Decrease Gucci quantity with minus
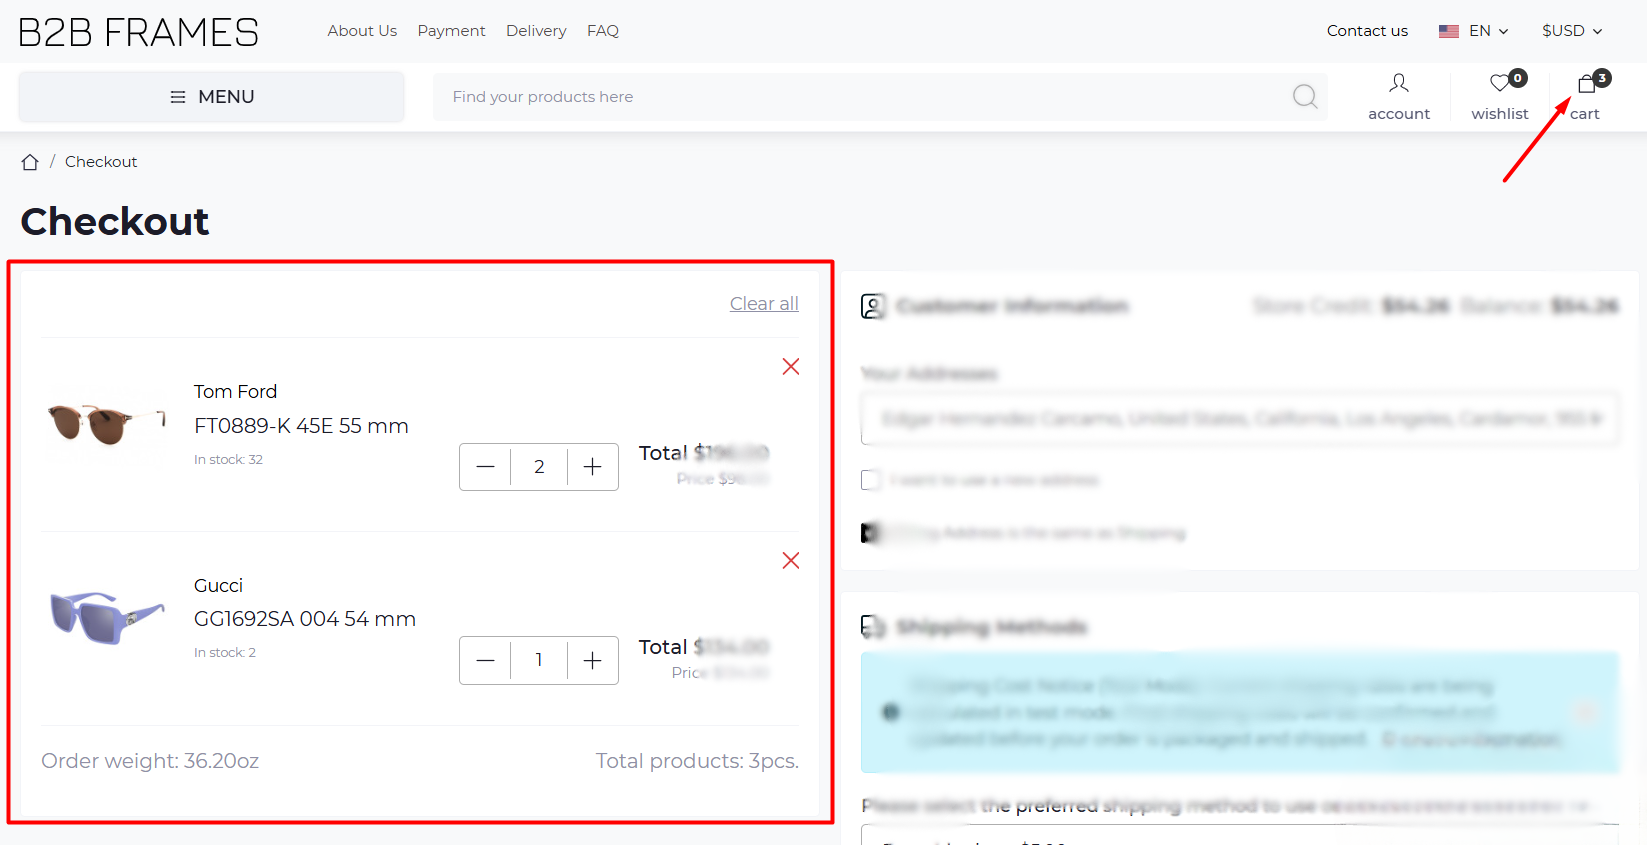The width and height of the screenshot is (1647, 845). (486, 660)
